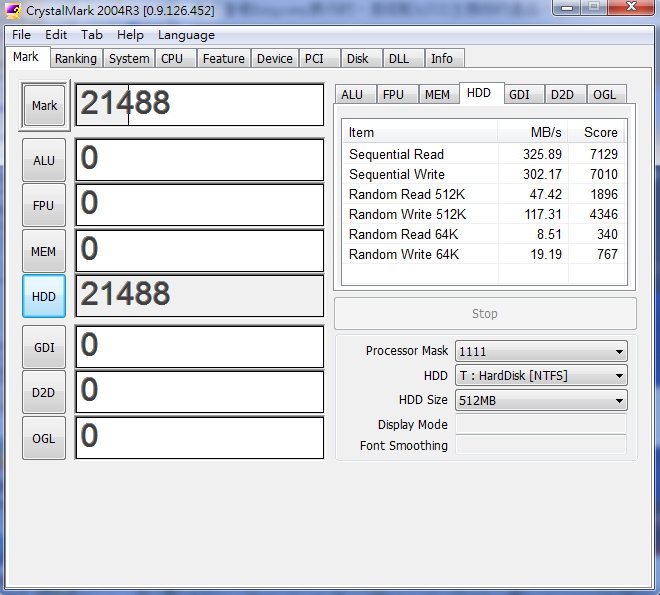Run the OGL benchmark button
The width and height of the screenshot is (660, 595).
44,438
